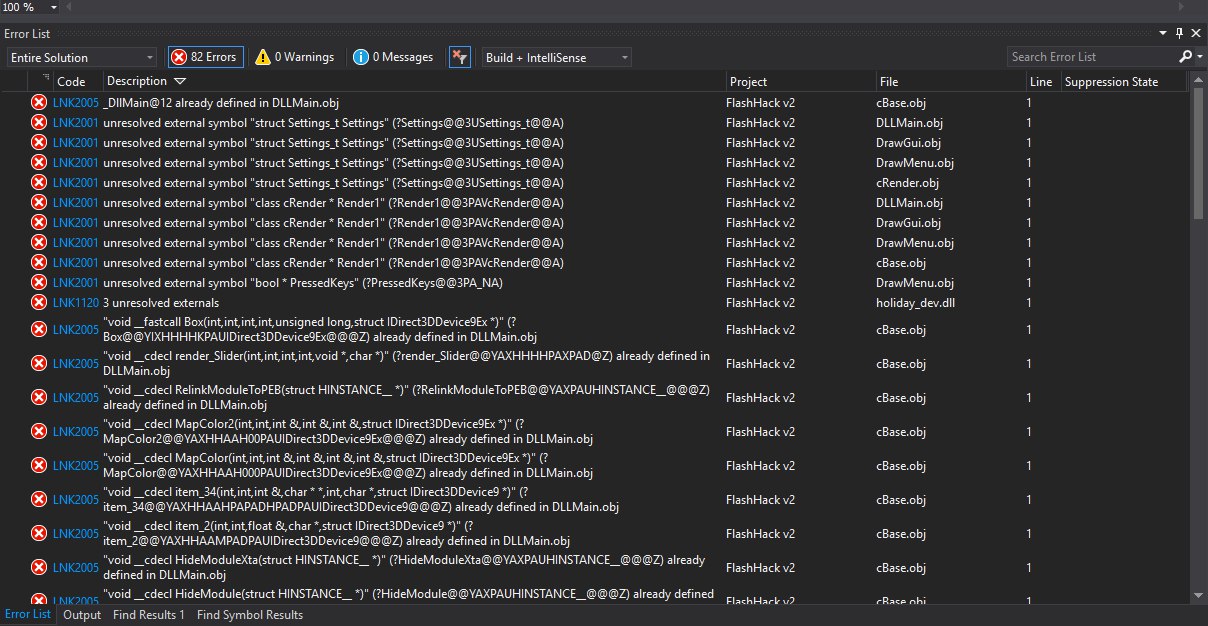Viewport: 1208px width, 626px height.
Task: Click error icon for Settings symbol in cRender.obj
Action: click(39, 182)
